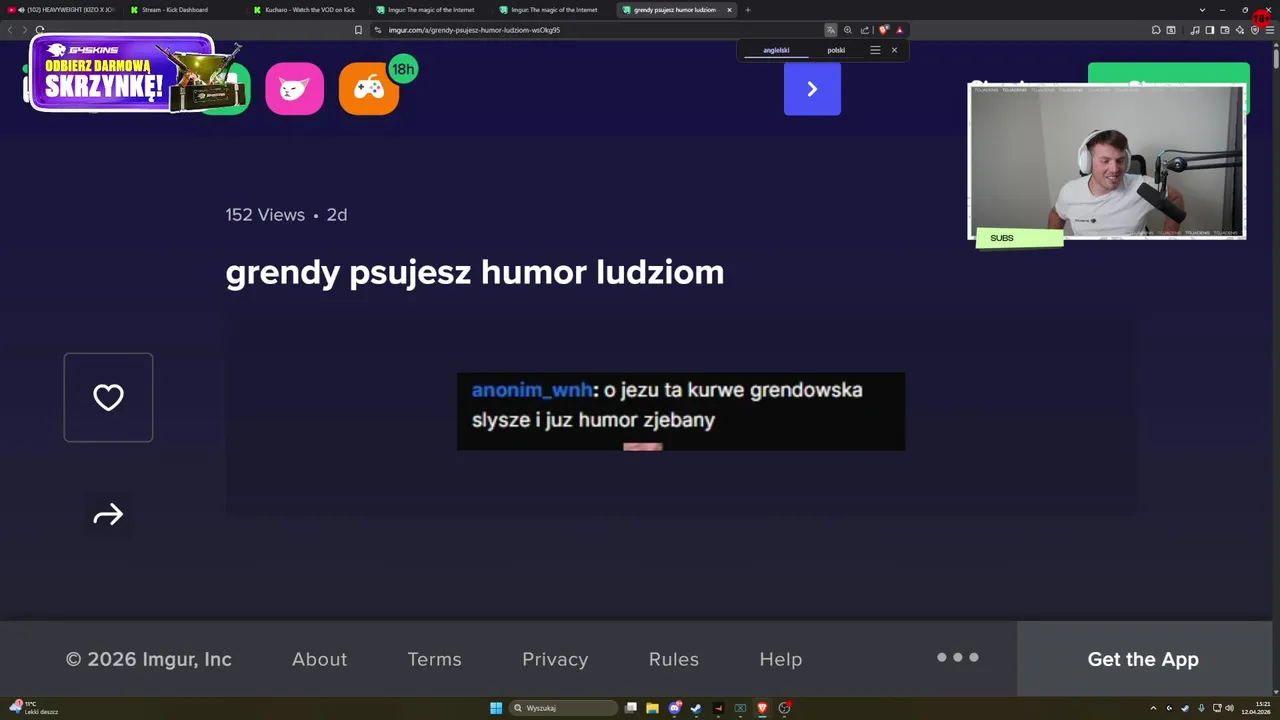Click the share arrow icon below heart

pyautogui.click(x=108, y=515)
